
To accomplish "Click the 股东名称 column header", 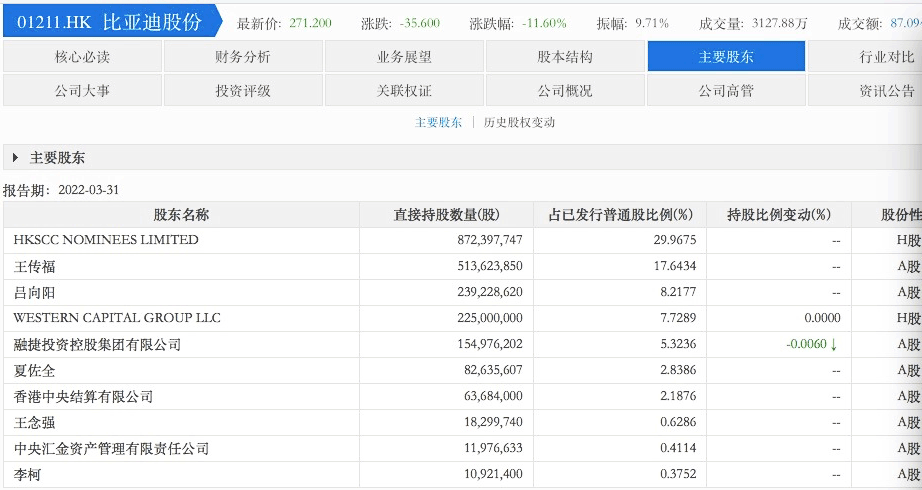I will (181, 215).
